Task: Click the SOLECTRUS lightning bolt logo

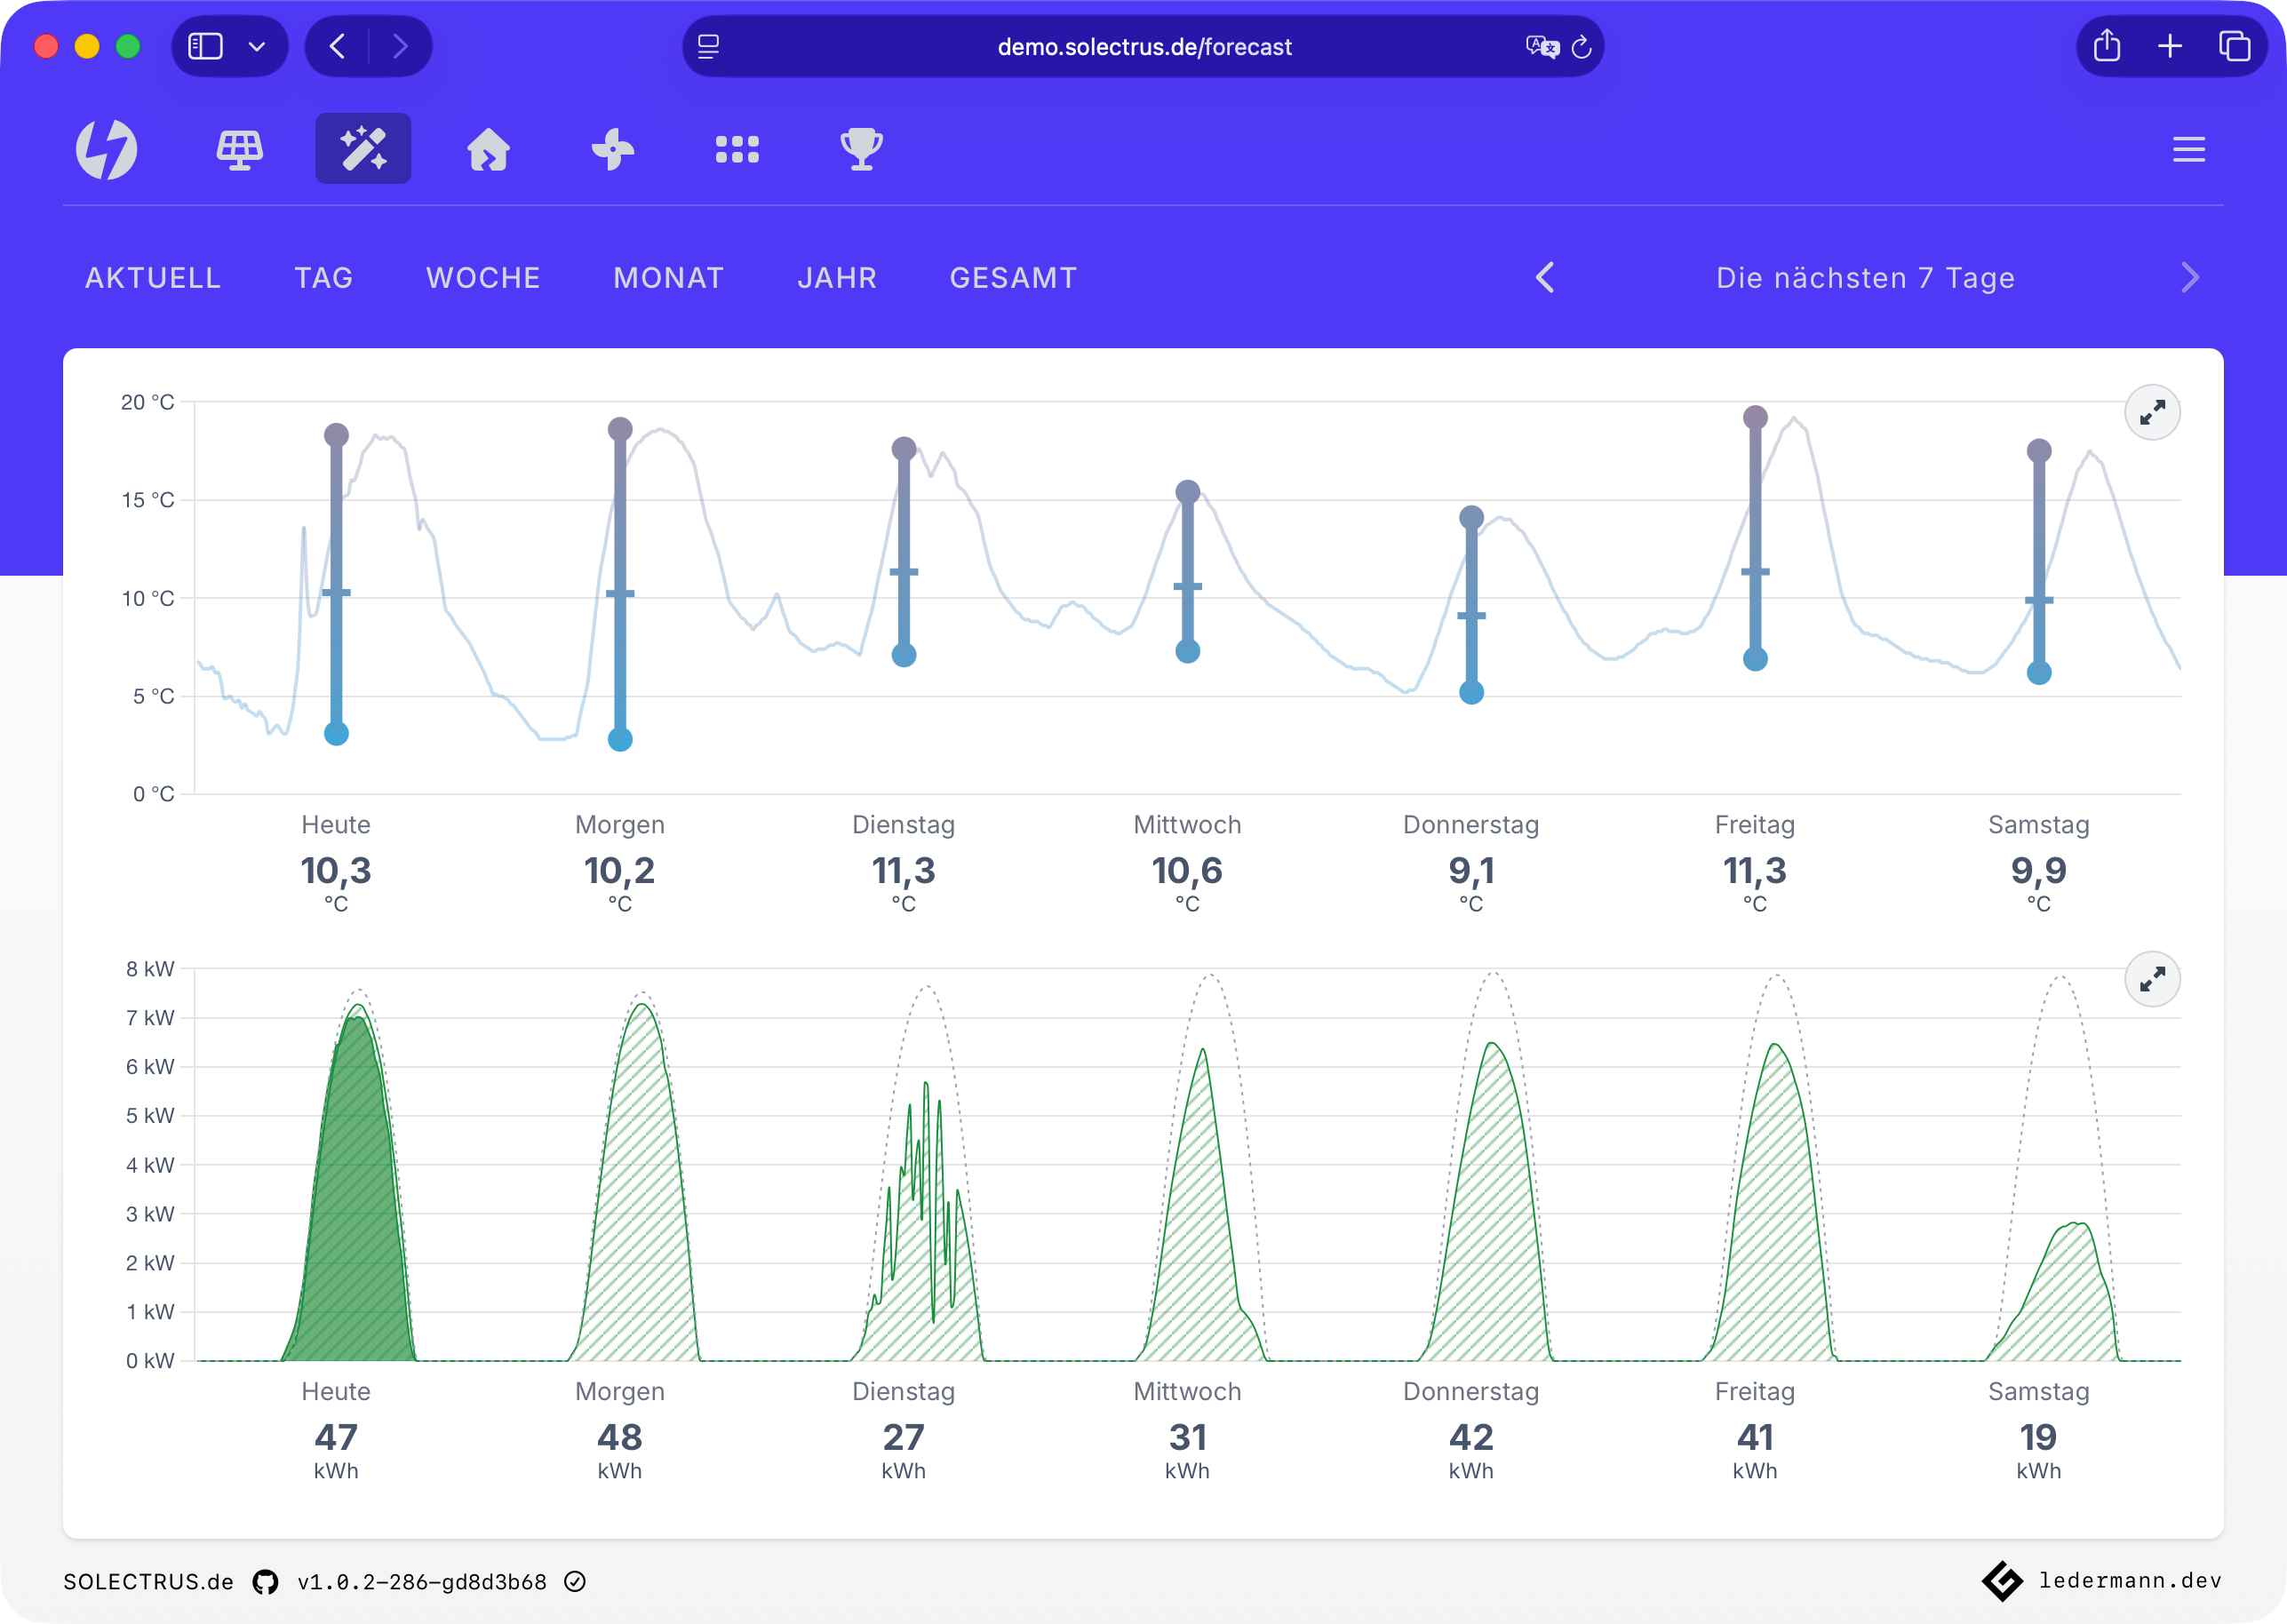Action: (106, 150)
